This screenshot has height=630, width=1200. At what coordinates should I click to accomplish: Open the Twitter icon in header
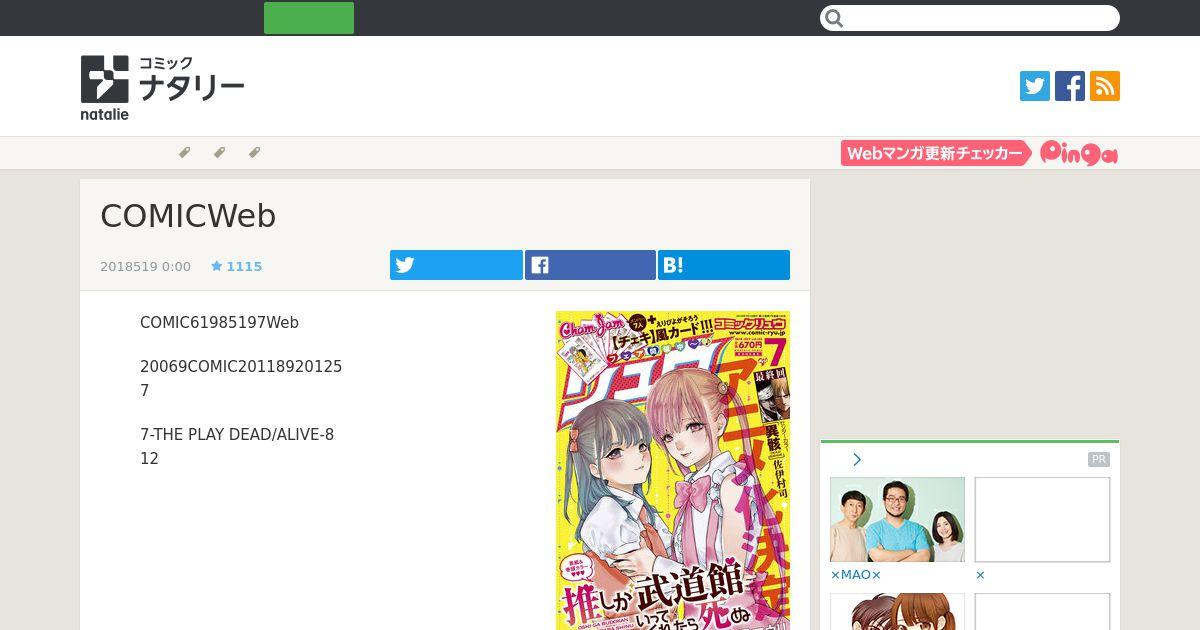tap(1035, 86)
